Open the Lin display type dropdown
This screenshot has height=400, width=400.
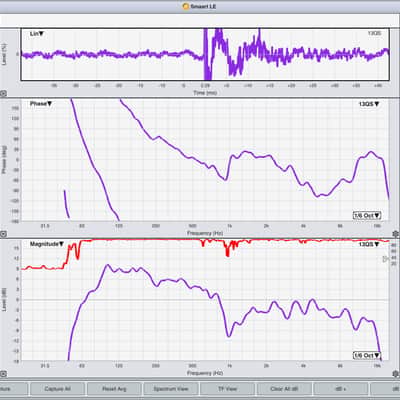[37, 34]
